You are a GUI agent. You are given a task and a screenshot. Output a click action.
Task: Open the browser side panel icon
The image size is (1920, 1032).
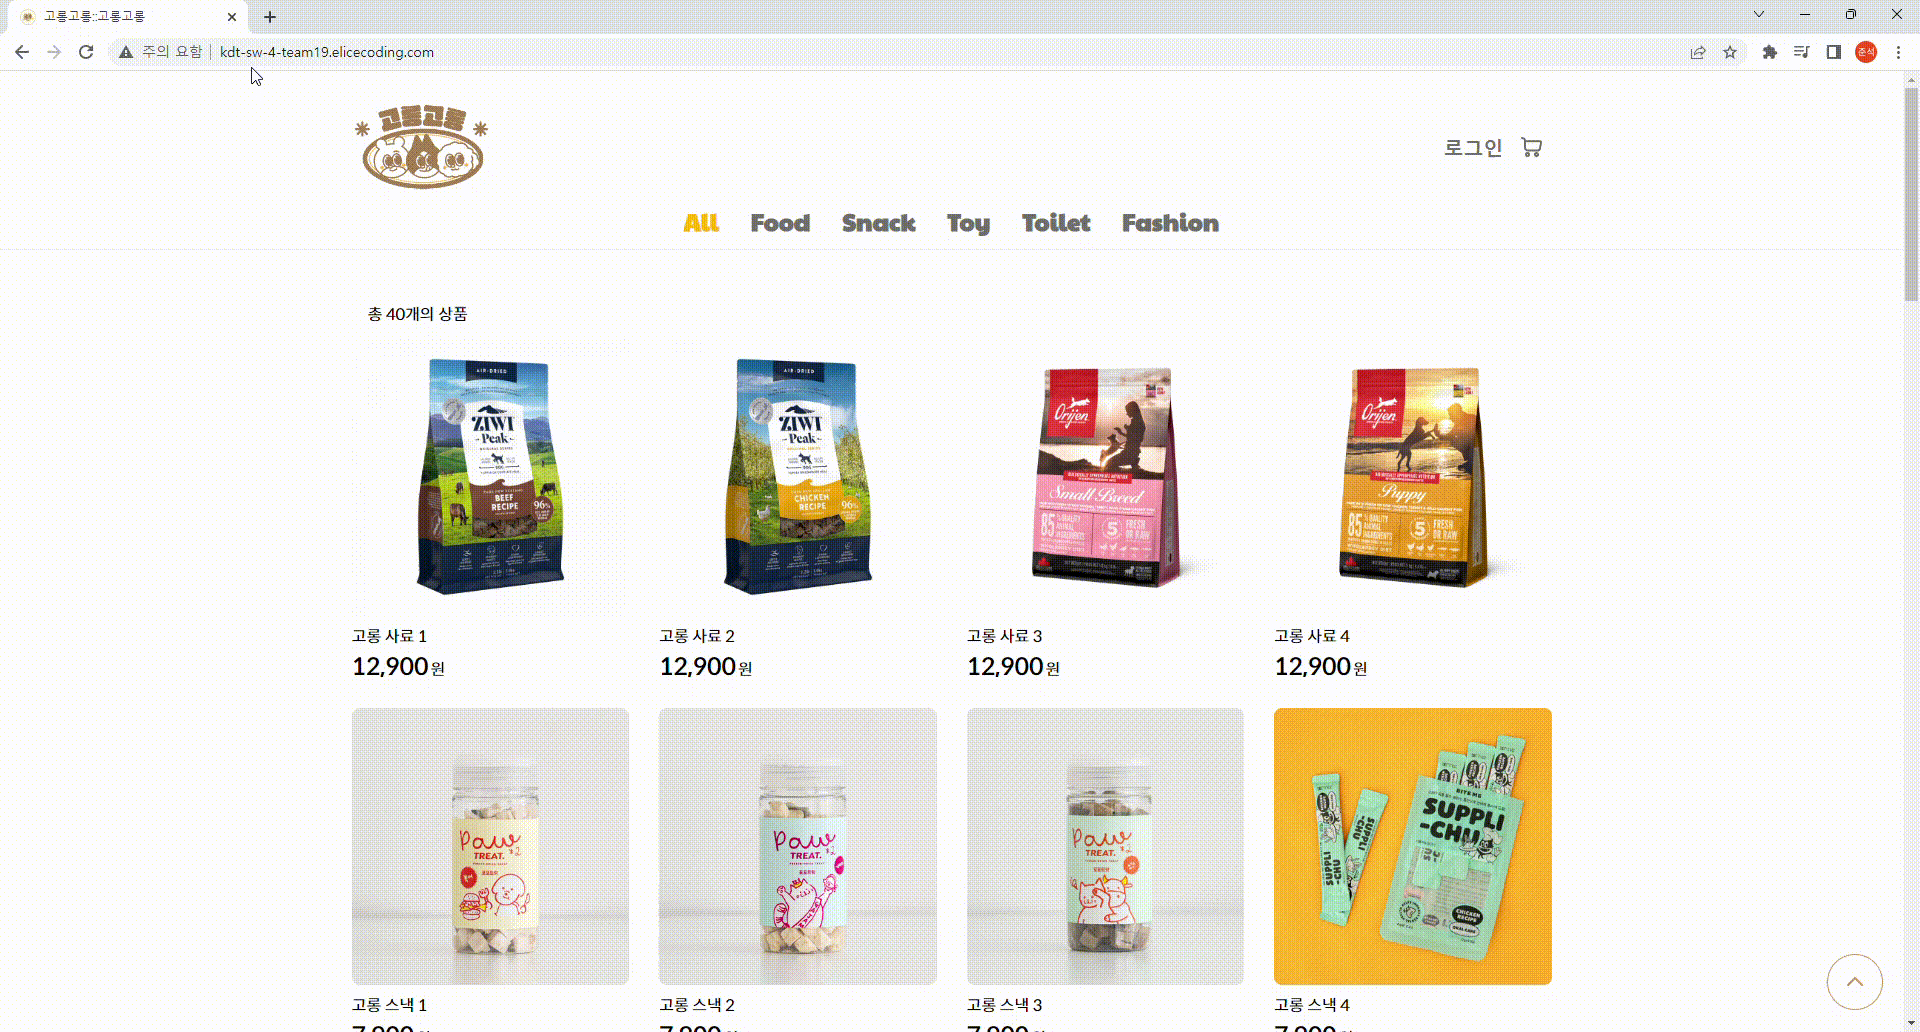click(x=1833, y=52)
